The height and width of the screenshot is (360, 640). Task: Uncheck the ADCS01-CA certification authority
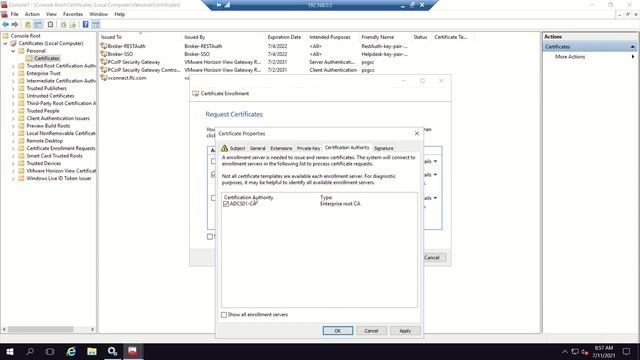pyautogui.click(x=226, y=204)
